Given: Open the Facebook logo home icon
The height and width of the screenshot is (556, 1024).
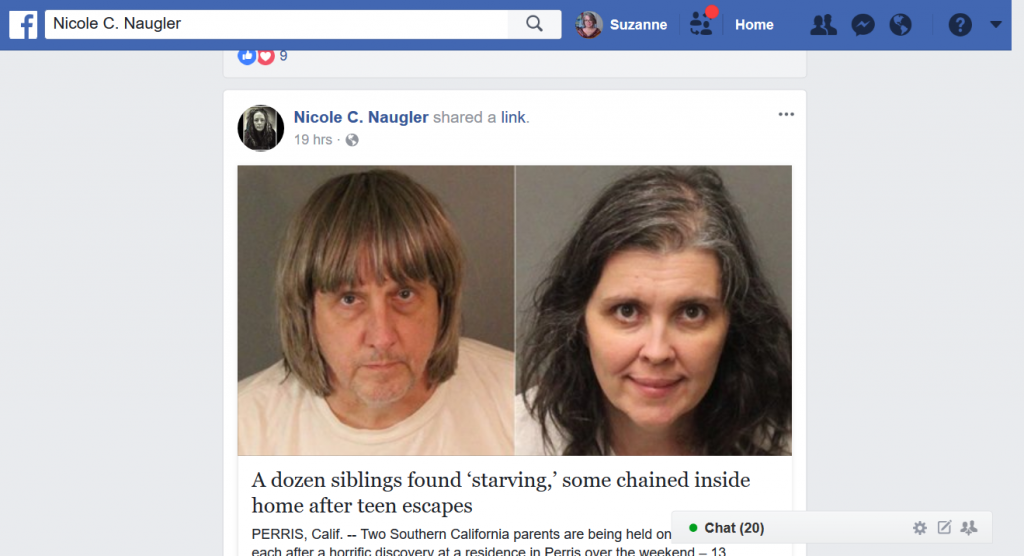Looking at the screenshot, I should pyautogui.click(x=23, y=25).
